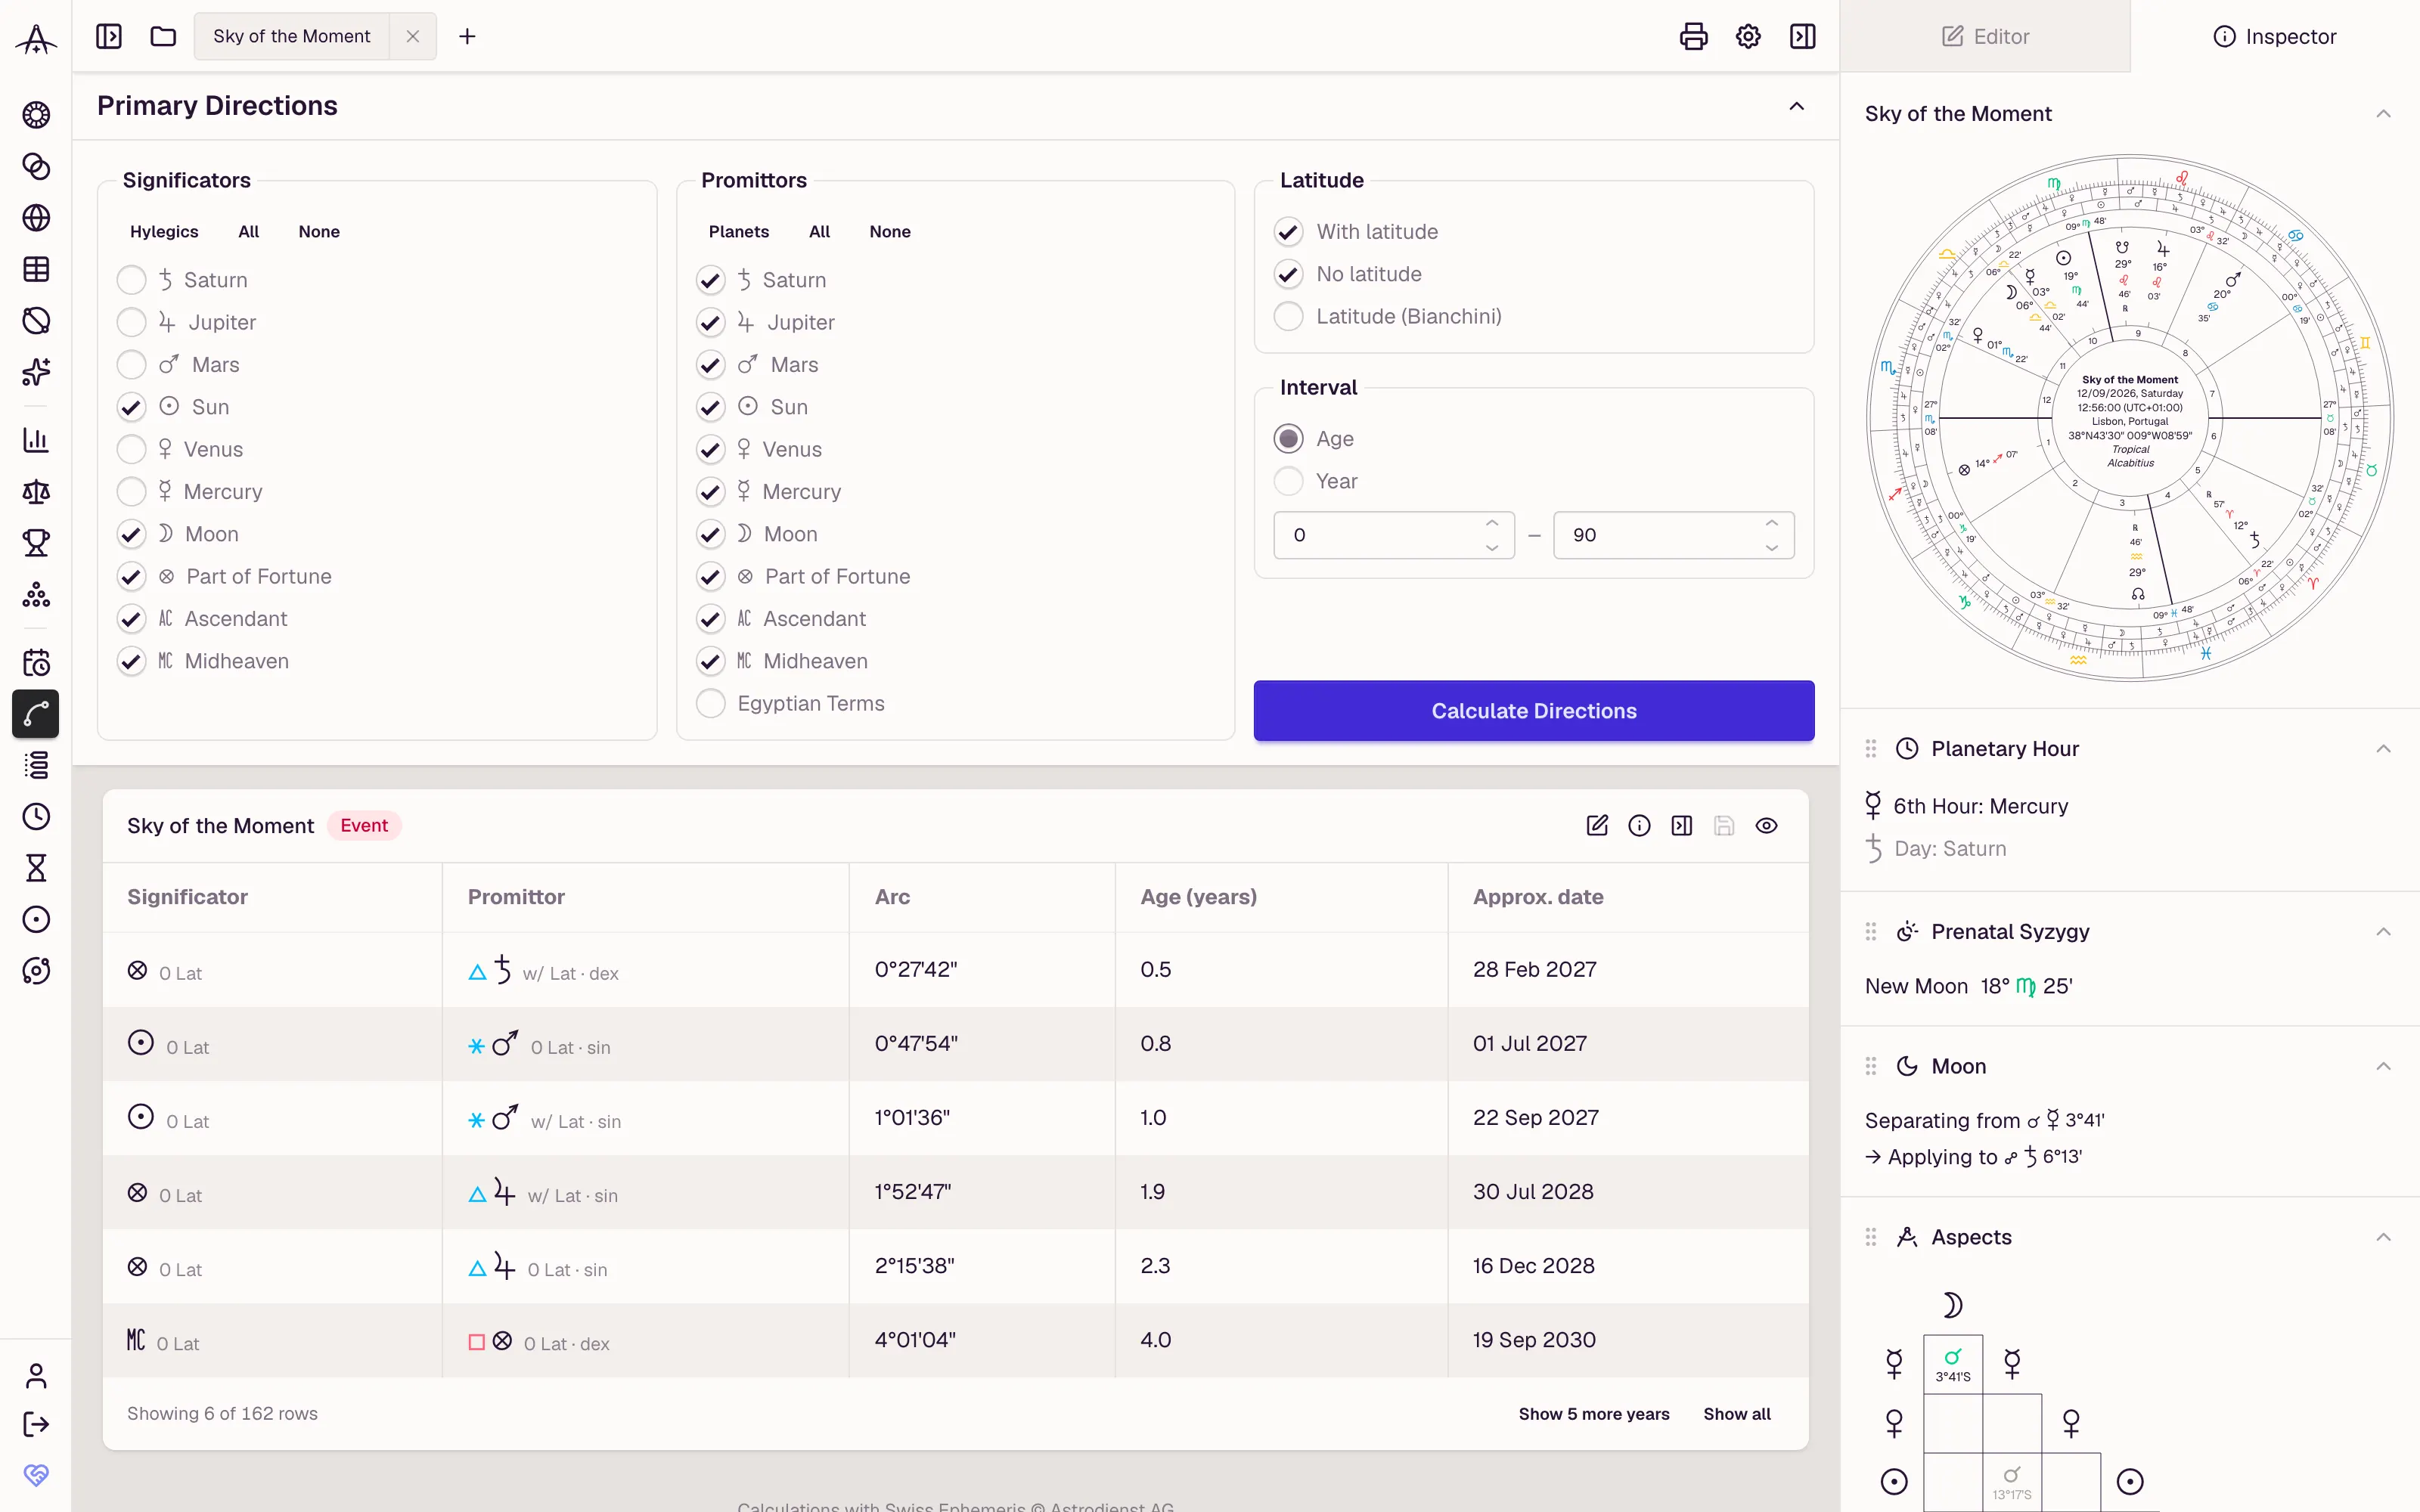This screenshot has width=2420, height=1512.
Task: Click the log out icon
Action: click(x=36, y=1424)
